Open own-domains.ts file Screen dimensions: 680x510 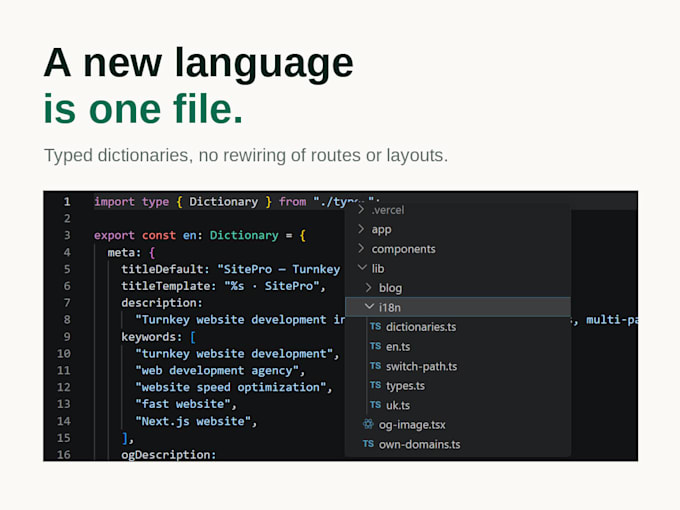click(x=419, y=445)
